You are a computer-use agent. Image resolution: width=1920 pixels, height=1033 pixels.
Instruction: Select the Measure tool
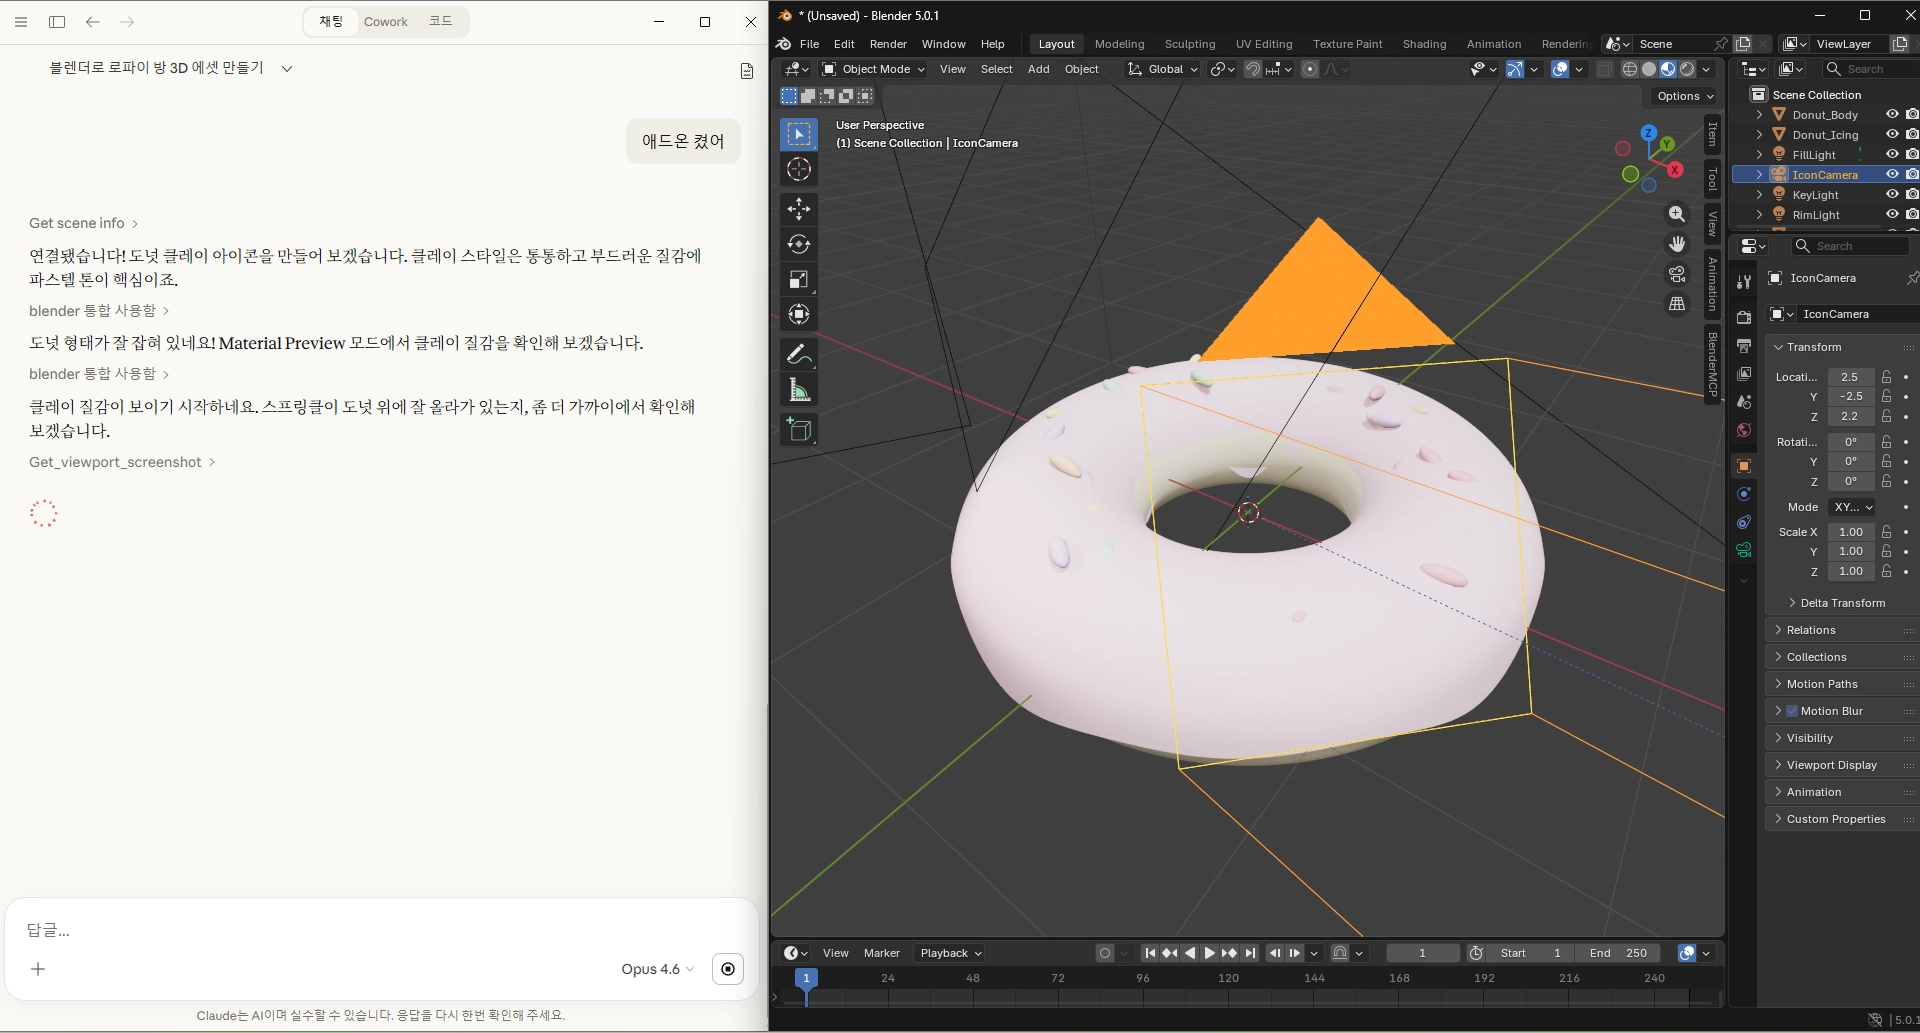coord(798,390)
